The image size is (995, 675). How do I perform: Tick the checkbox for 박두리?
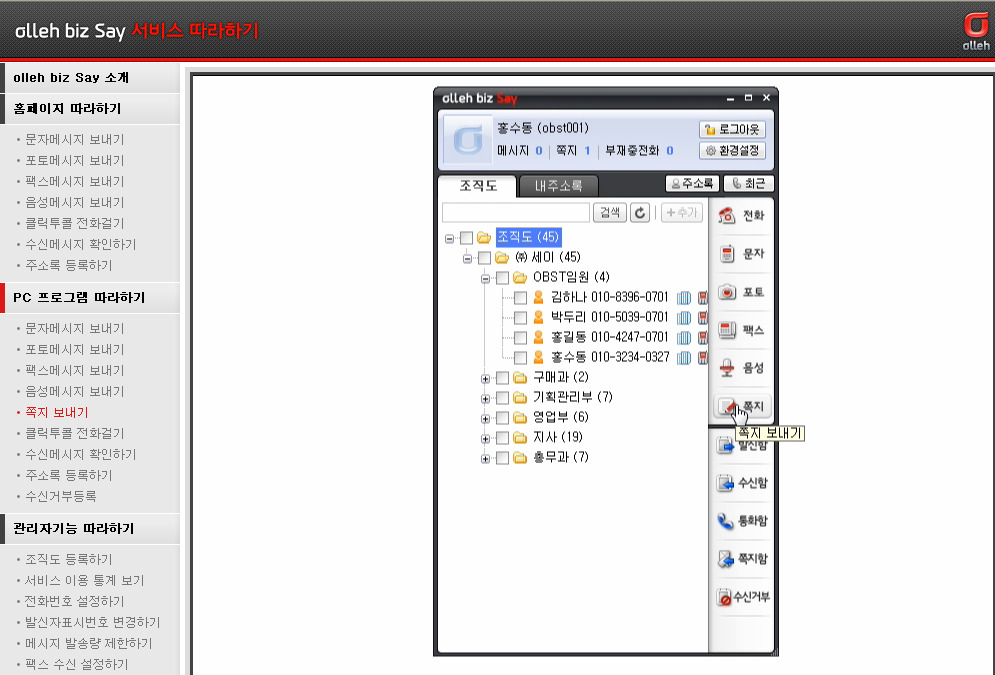coord(520,317)
